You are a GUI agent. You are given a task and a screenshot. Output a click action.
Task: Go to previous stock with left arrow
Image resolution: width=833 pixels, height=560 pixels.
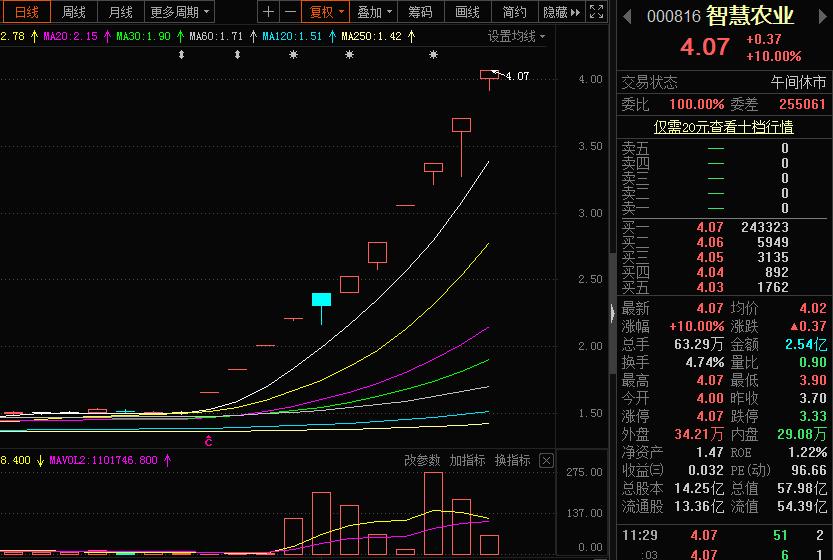(x=626, y=17)
